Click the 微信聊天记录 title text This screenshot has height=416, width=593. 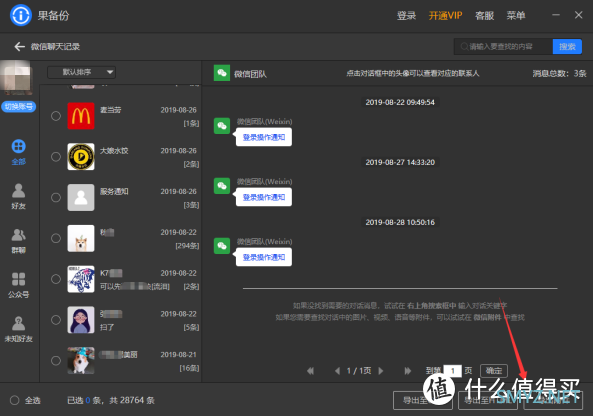(x=56, y=47)
